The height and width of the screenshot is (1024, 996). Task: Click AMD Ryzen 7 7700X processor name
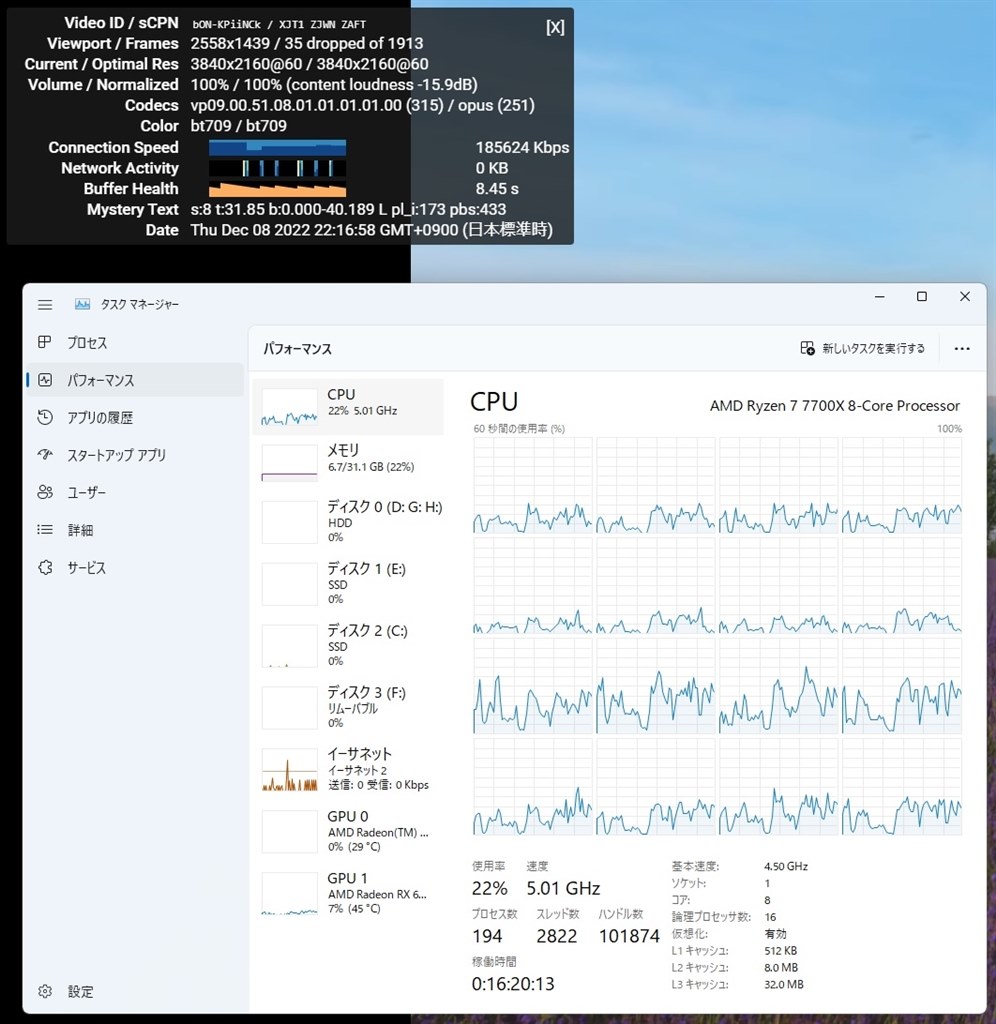[x=835, y=406]
